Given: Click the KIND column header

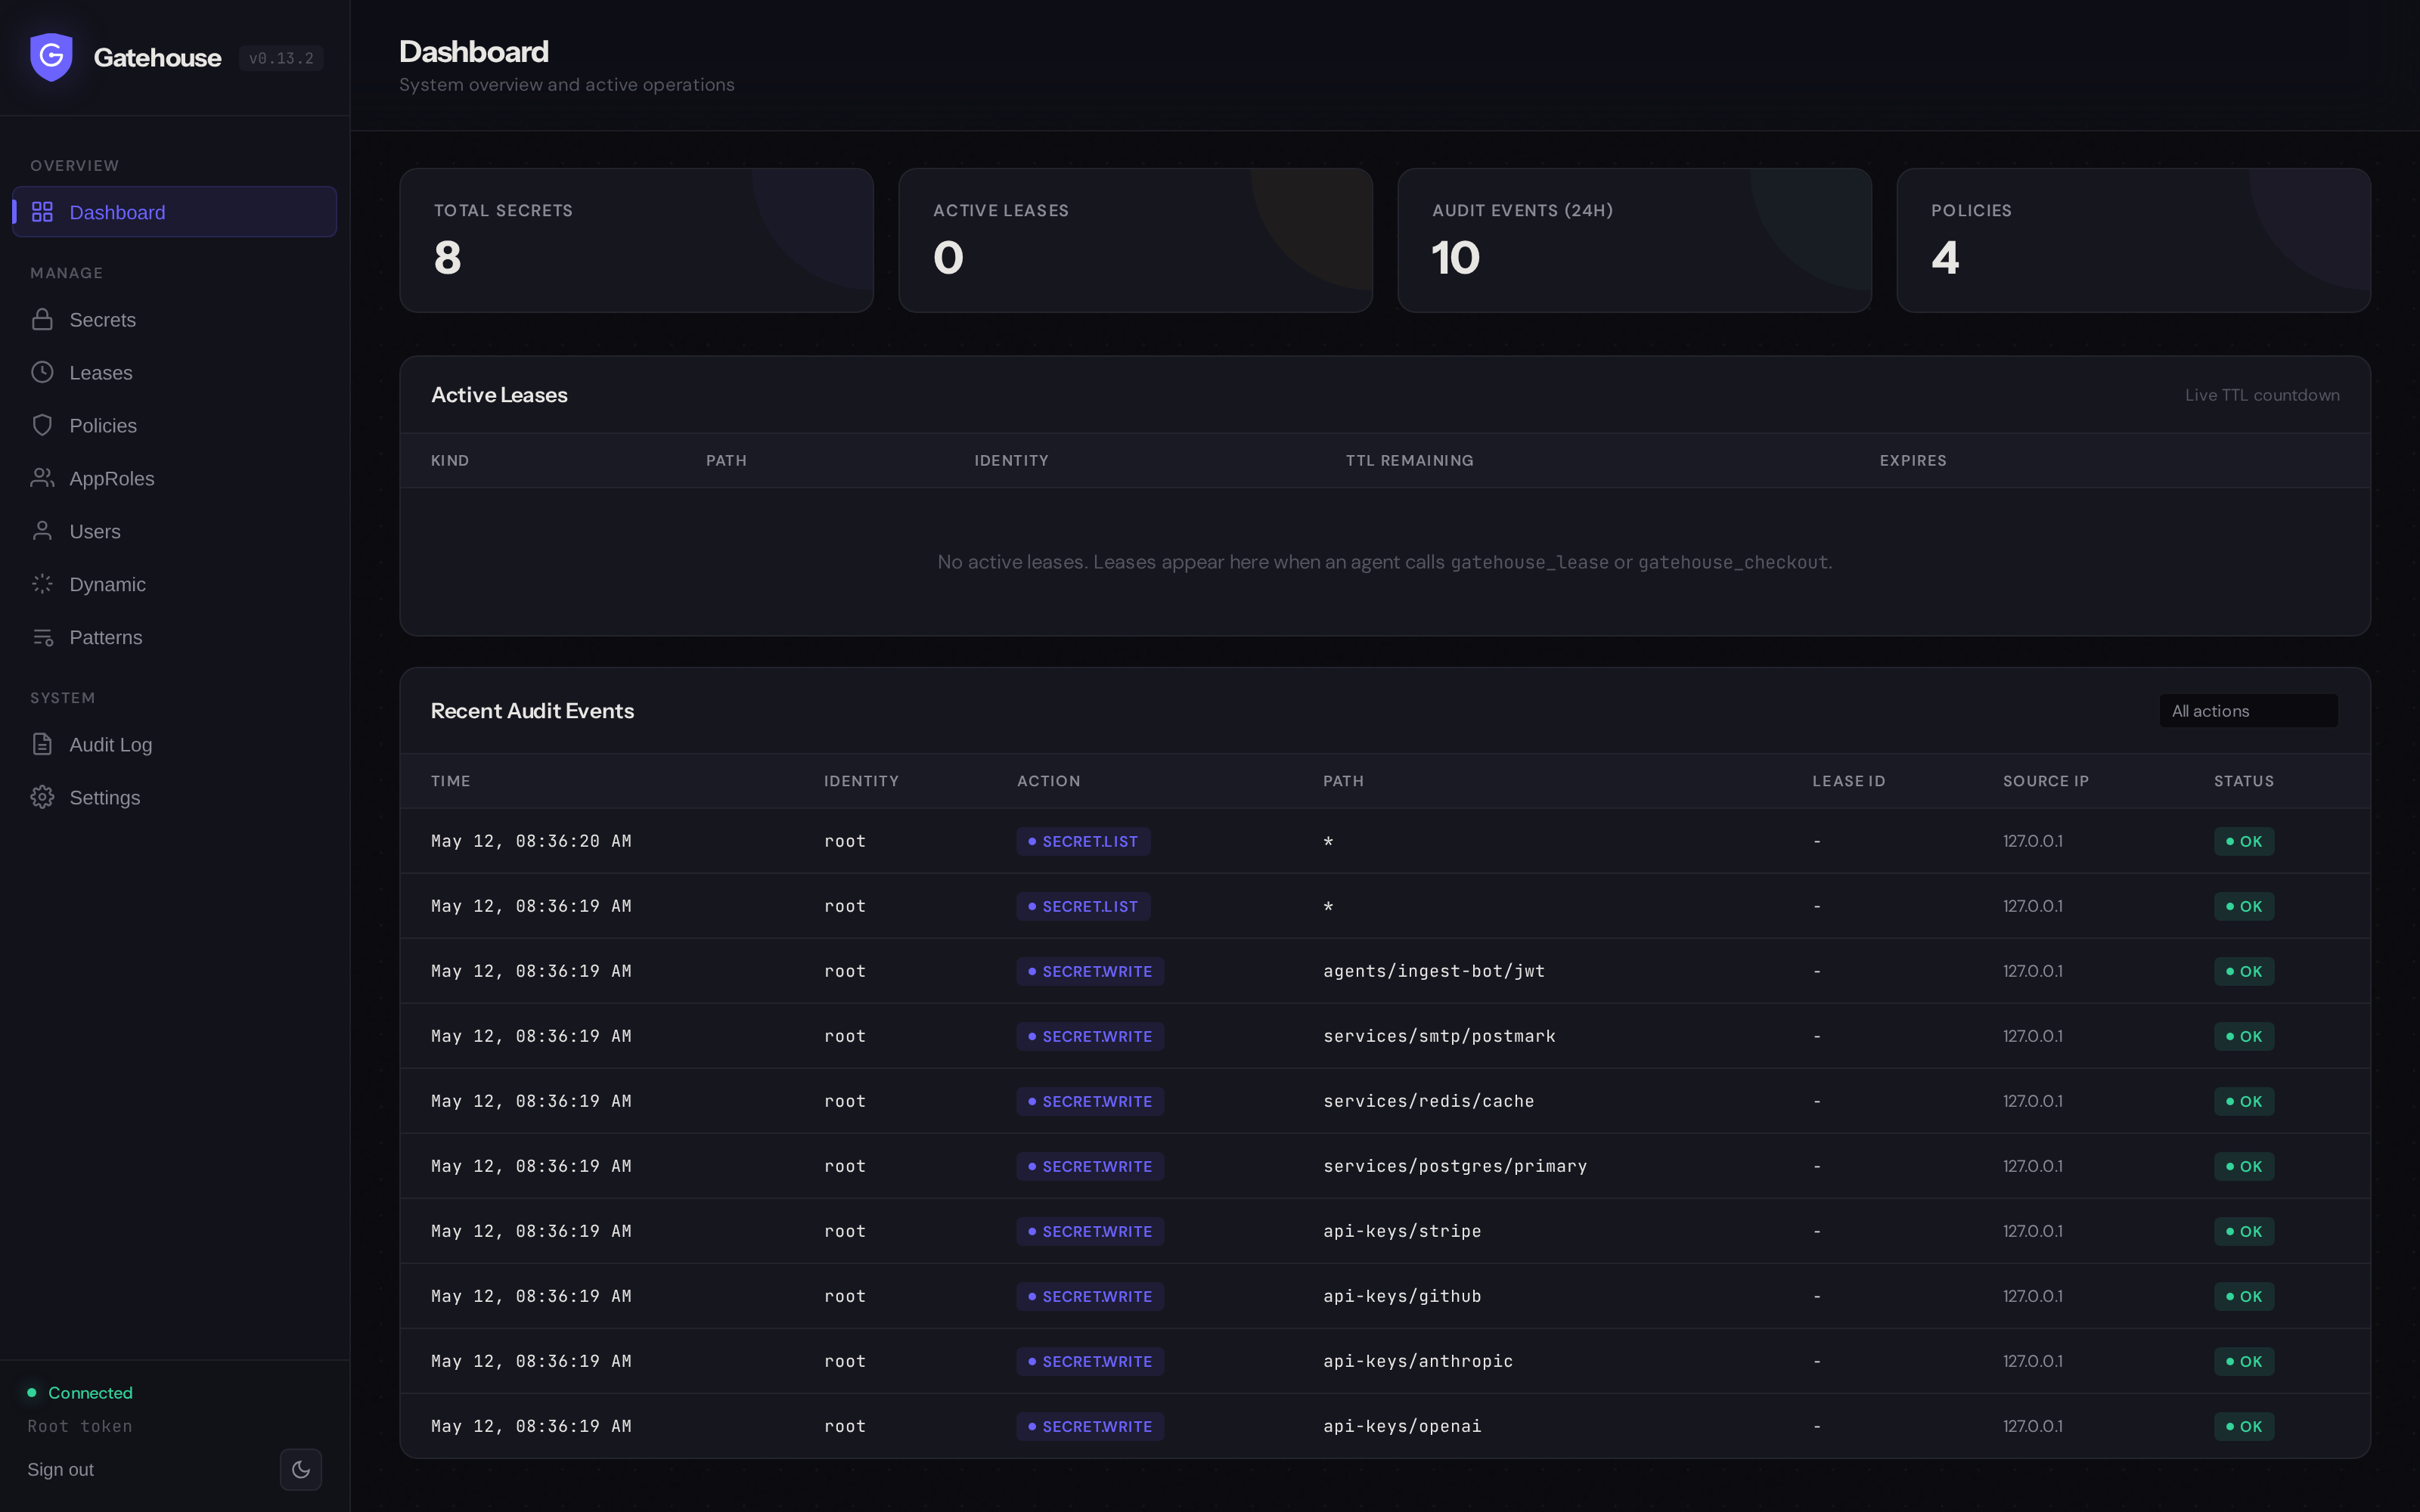Looking at the screenshot, I should click(450, 460).
